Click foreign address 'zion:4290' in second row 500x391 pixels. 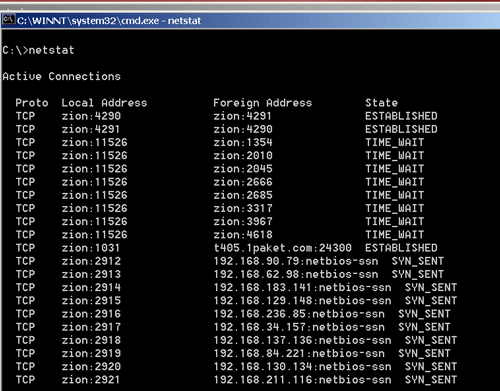(243, 129)
